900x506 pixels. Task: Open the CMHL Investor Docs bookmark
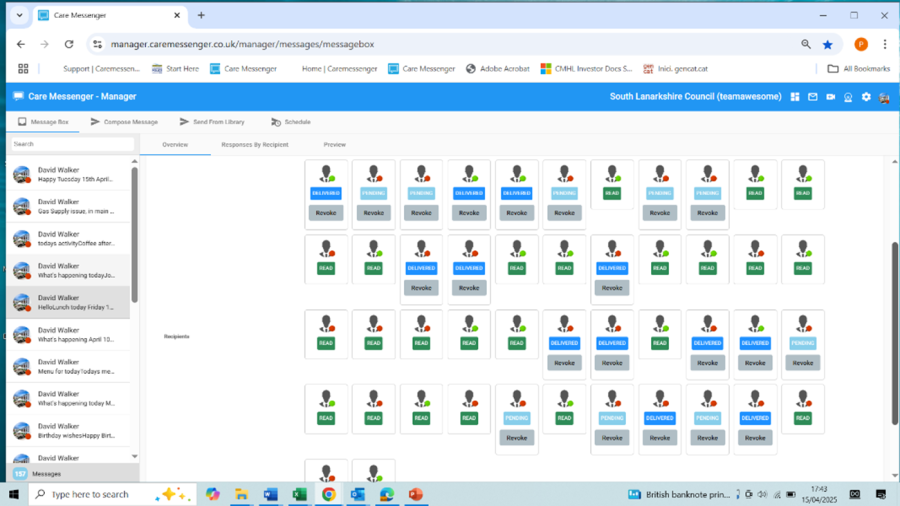click(x=586, y=69)
